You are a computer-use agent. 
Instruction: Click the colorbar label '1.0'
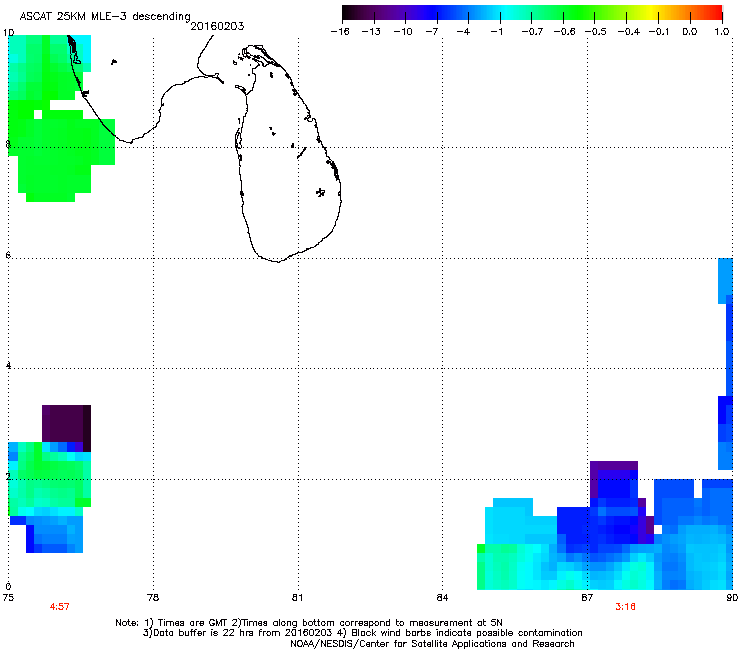722,32
